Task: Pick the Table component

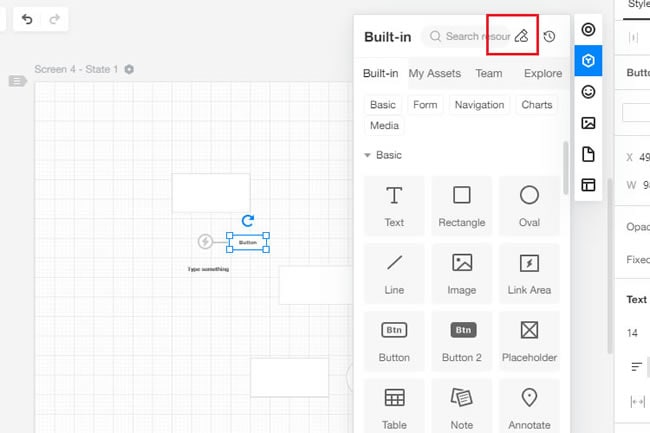Action: 394,407
